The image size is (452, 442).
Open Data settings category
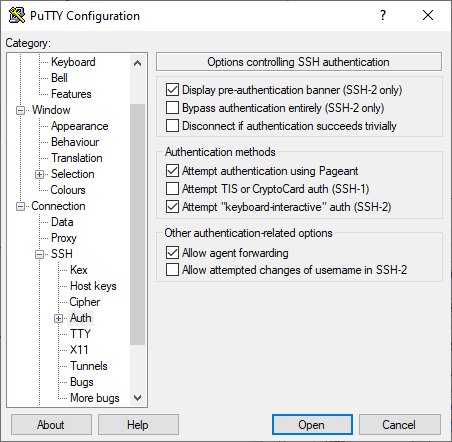pos(62,222)
